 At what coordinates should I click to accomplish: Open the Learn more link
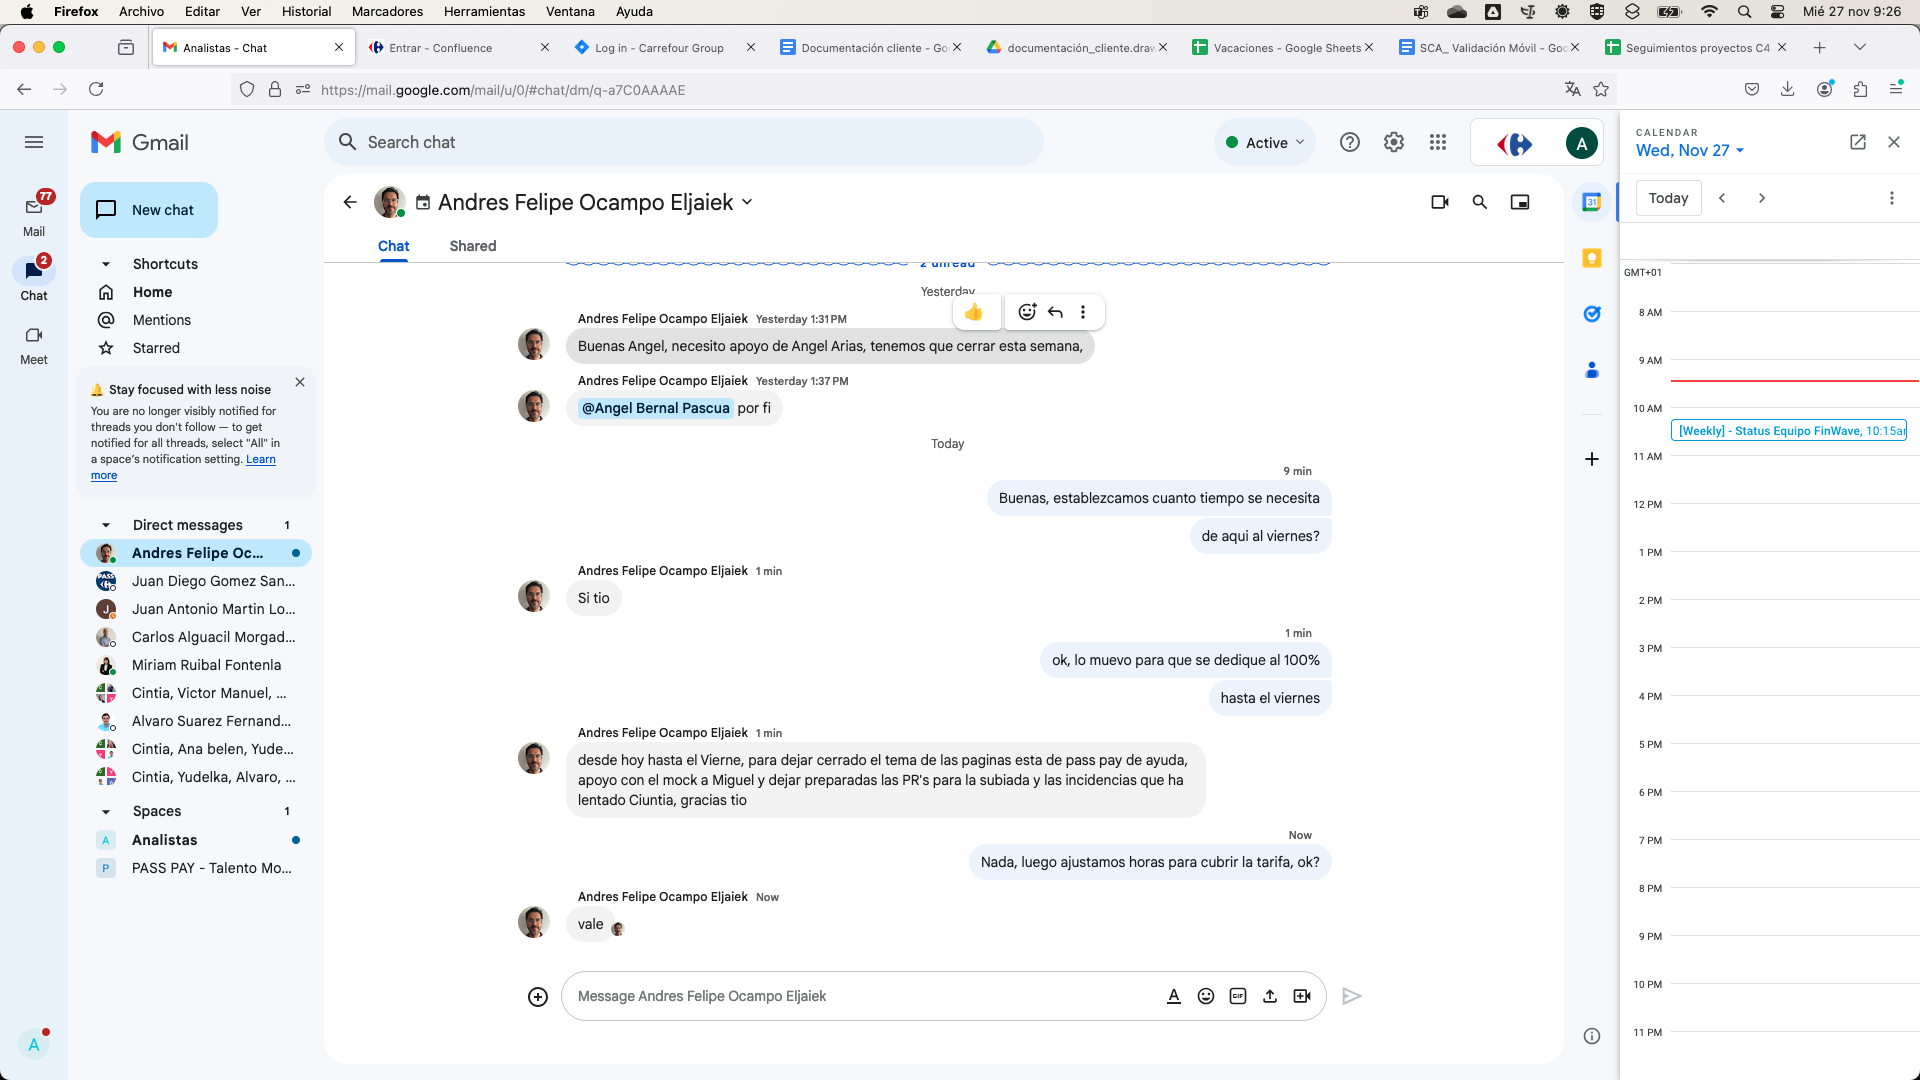click(x=260, y=459)
